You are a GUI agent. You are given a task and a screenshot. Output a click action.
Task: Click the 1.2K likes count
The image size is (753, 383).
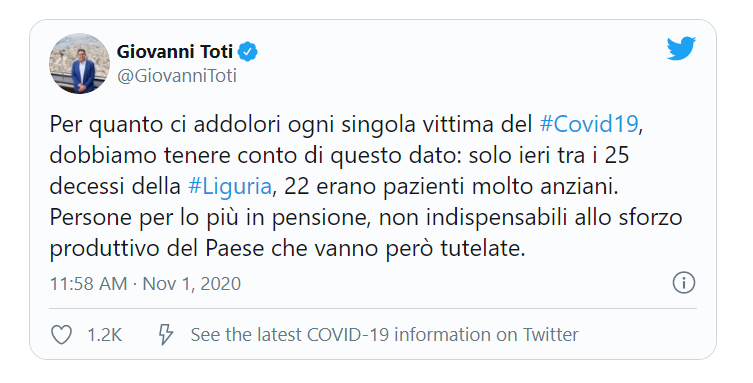tap(104, 335)
